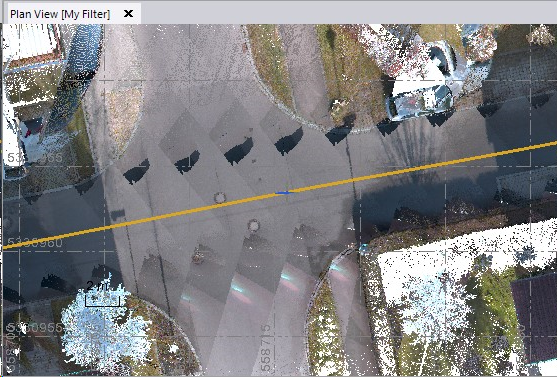
Task: Pick the manhole cover below the orange line
Action: coord(254,225)
